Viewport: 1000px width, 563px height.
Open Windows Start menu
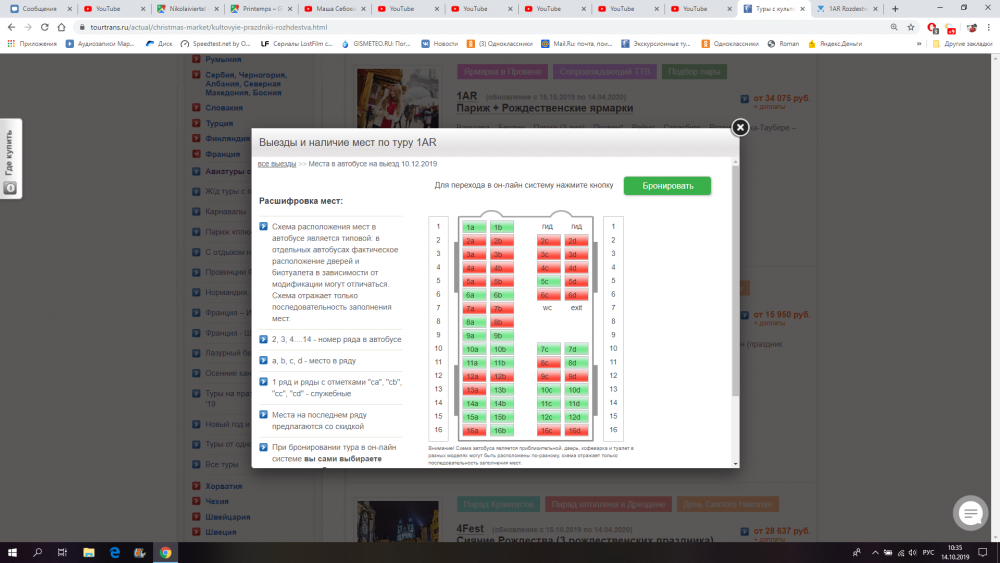pos(12,552)
